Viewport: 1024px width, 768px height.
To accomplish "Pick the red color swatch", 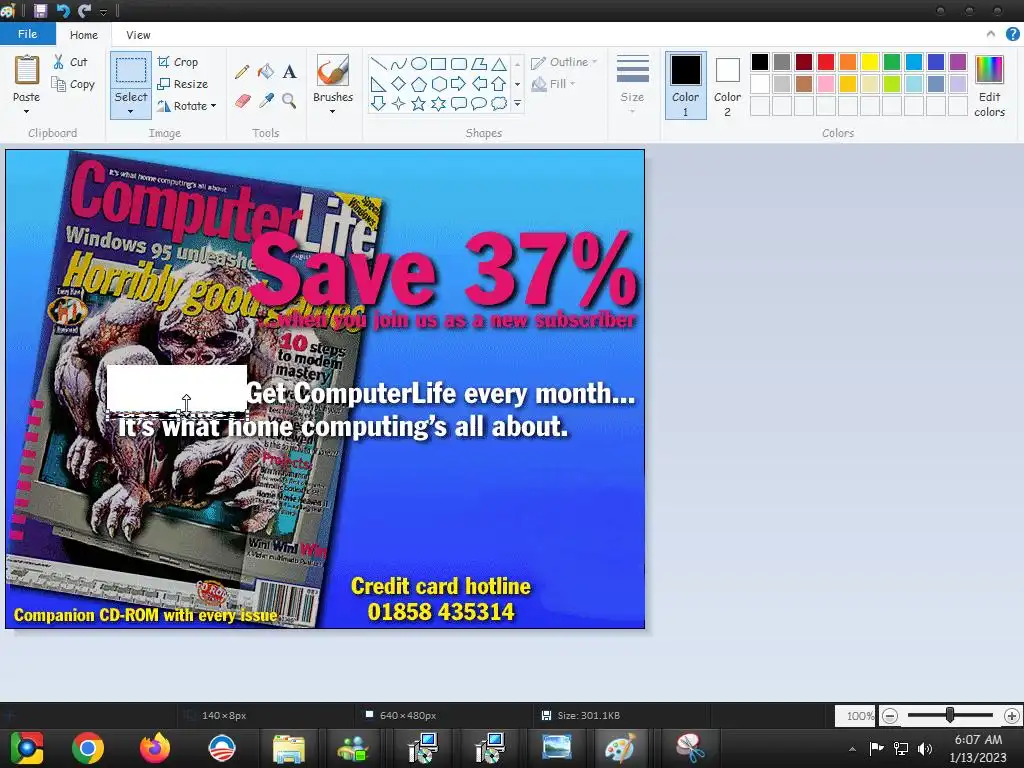I will pos(826,62).
